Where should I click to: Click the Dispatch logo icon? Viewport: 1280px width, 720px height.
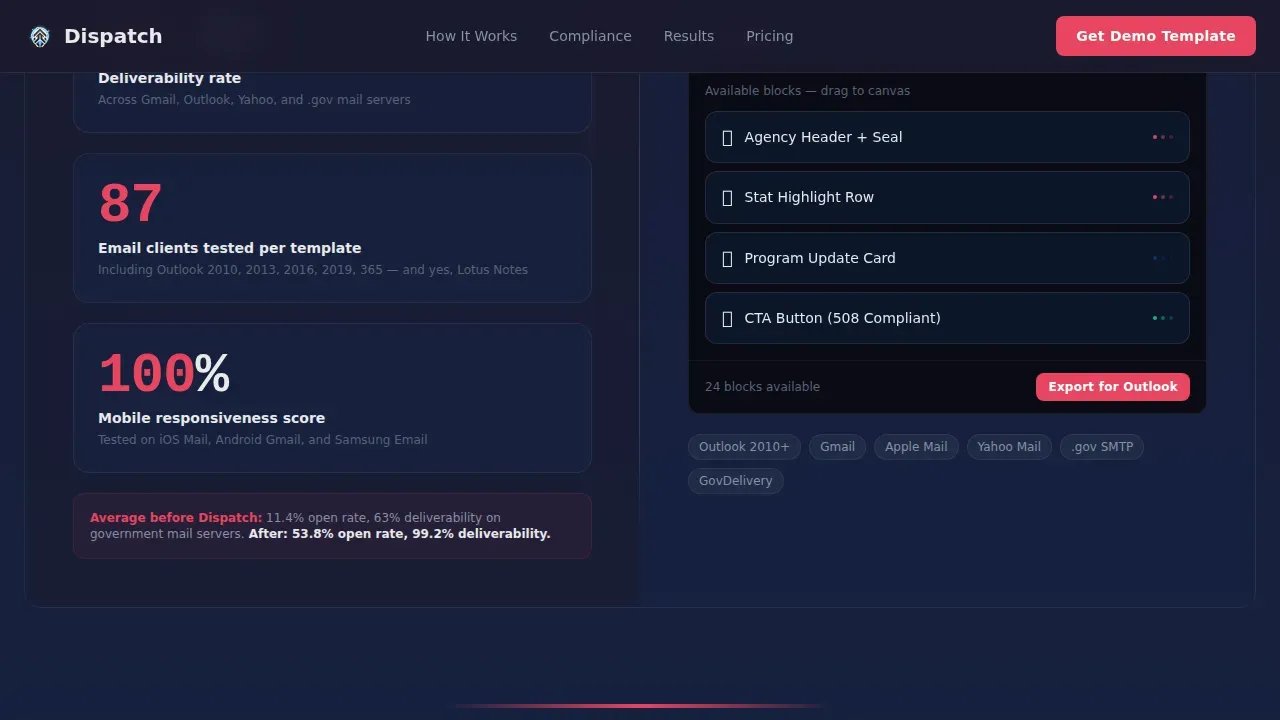point(40,37)
